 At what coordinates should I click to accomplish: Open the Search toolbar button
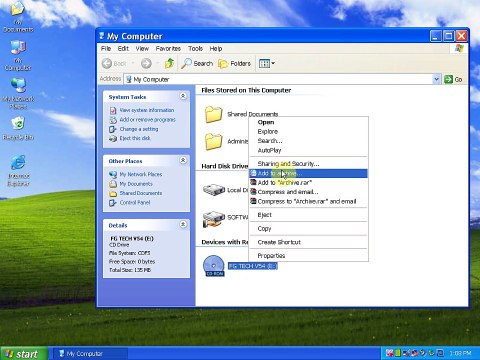click(x=197, y=63)
